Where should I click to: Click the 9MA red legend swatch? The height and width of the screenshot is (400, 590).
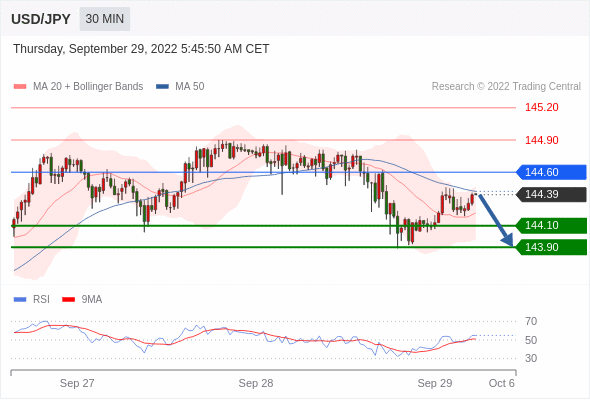pos(68,300)
